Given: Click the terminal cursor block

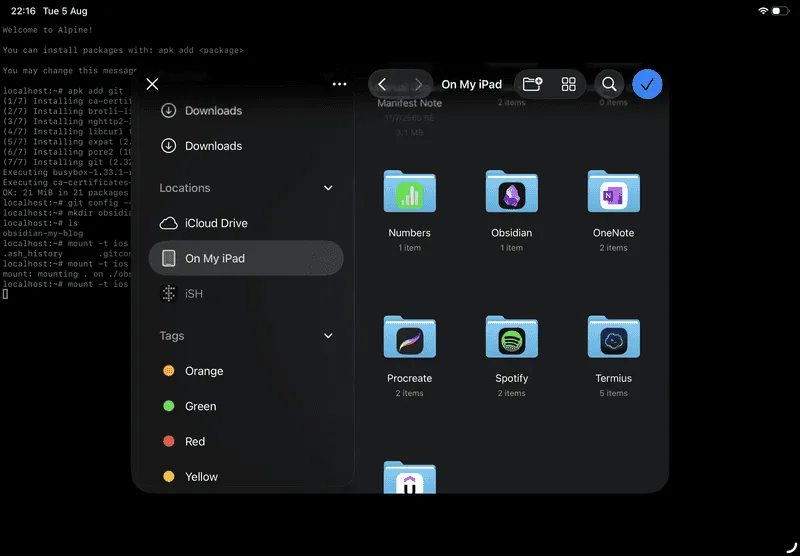Looking at the screenshot, I should pyautogui.click(x=5, y=294).
